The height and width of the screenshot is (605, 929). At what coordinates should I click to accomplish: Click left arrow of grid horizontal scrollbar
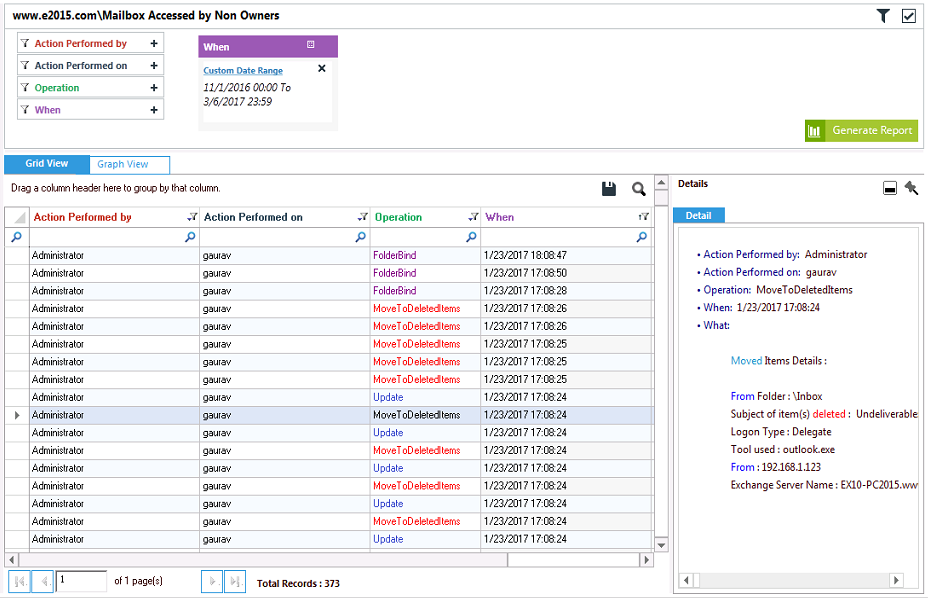[x=12, y=559]
